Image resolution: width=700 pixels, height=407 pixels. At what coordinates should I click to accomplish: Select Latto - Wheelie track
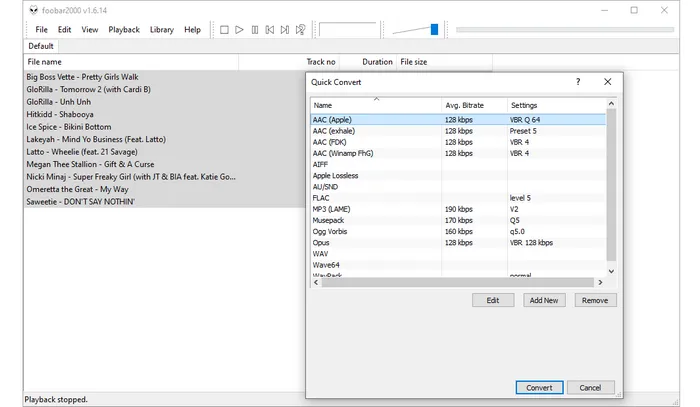(164, 152)
